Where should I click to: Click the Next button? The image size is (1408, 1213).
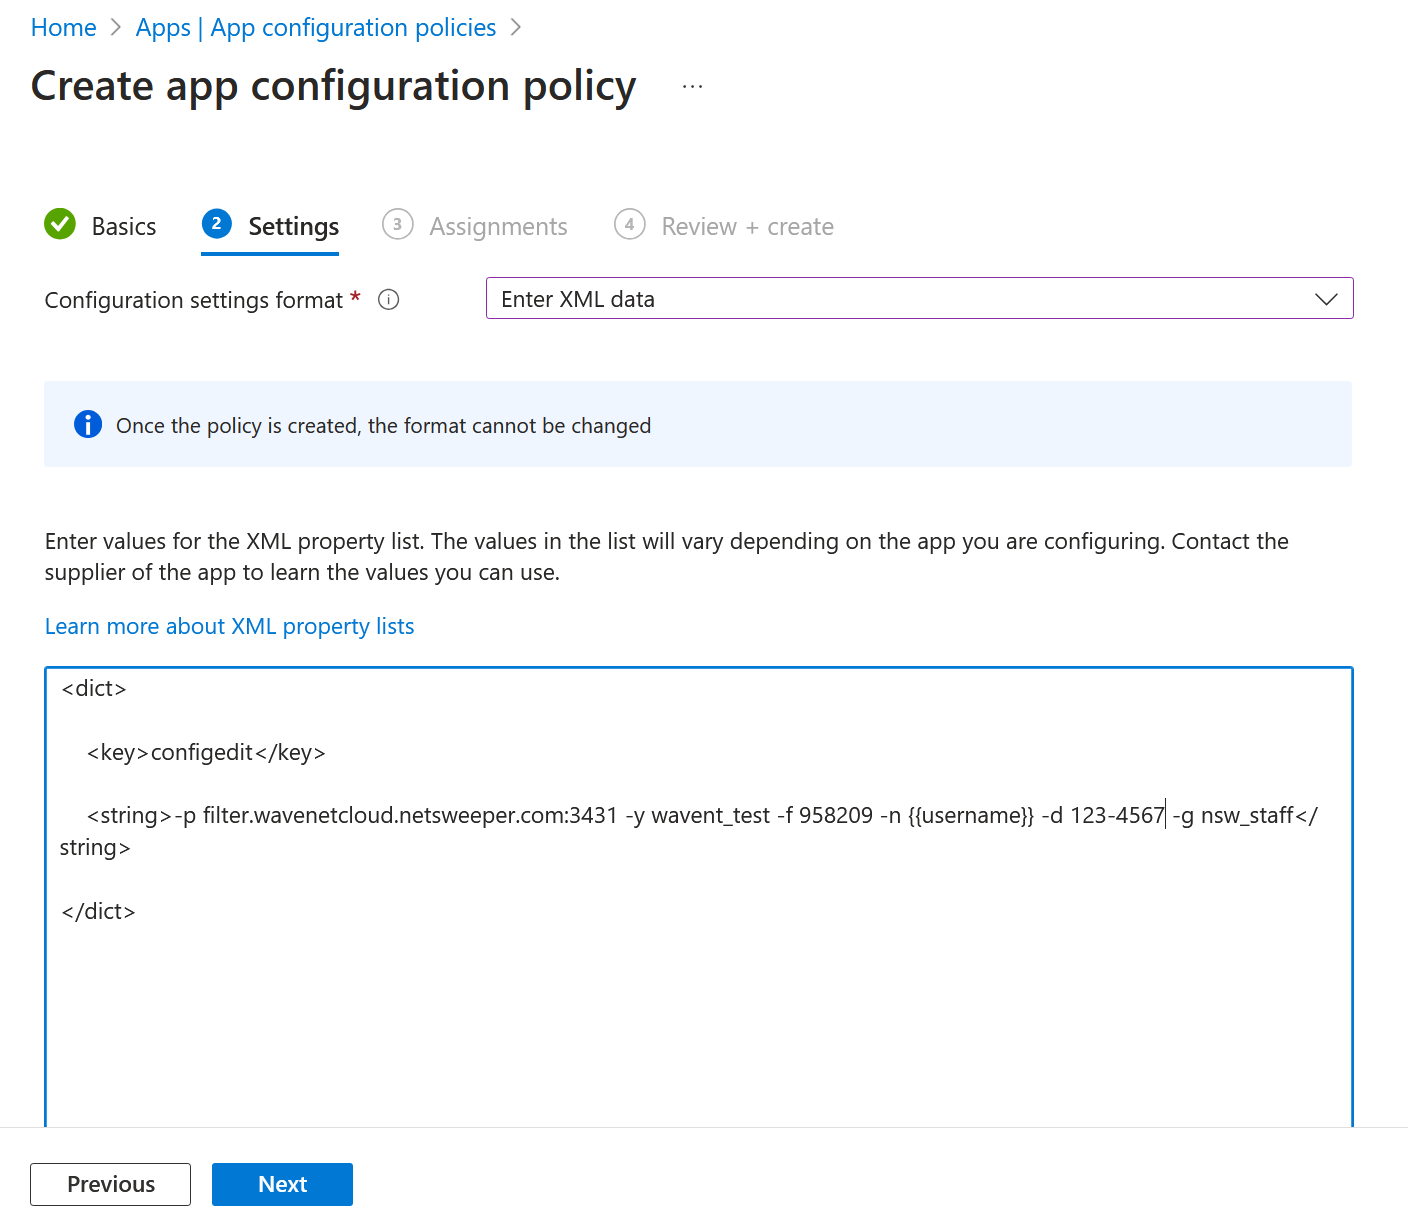282,1184
